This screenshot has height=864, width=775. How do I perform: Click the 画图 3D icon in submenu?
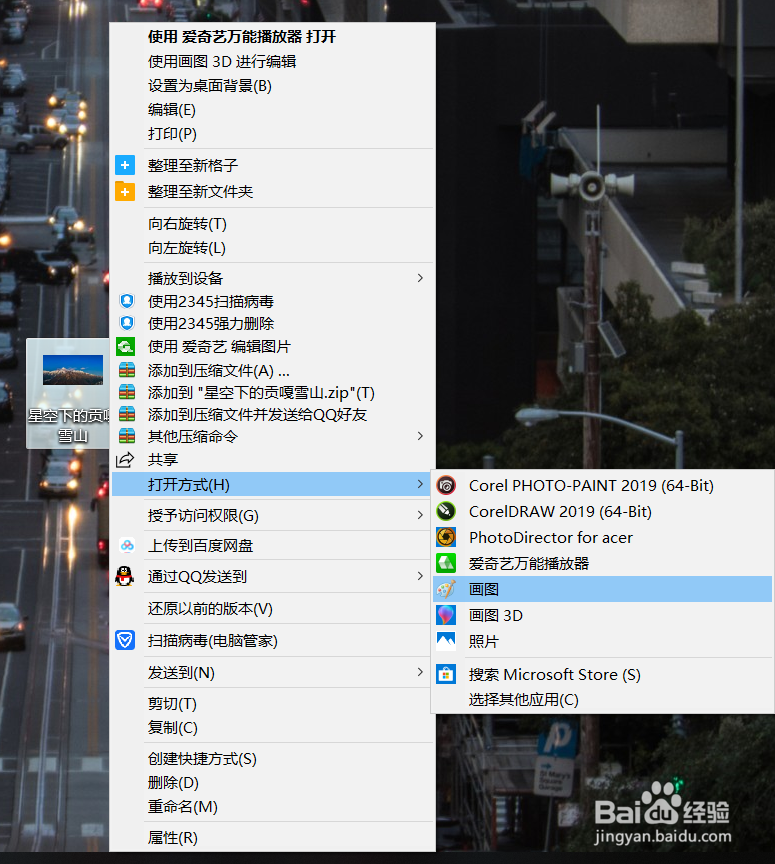[446, 615]
